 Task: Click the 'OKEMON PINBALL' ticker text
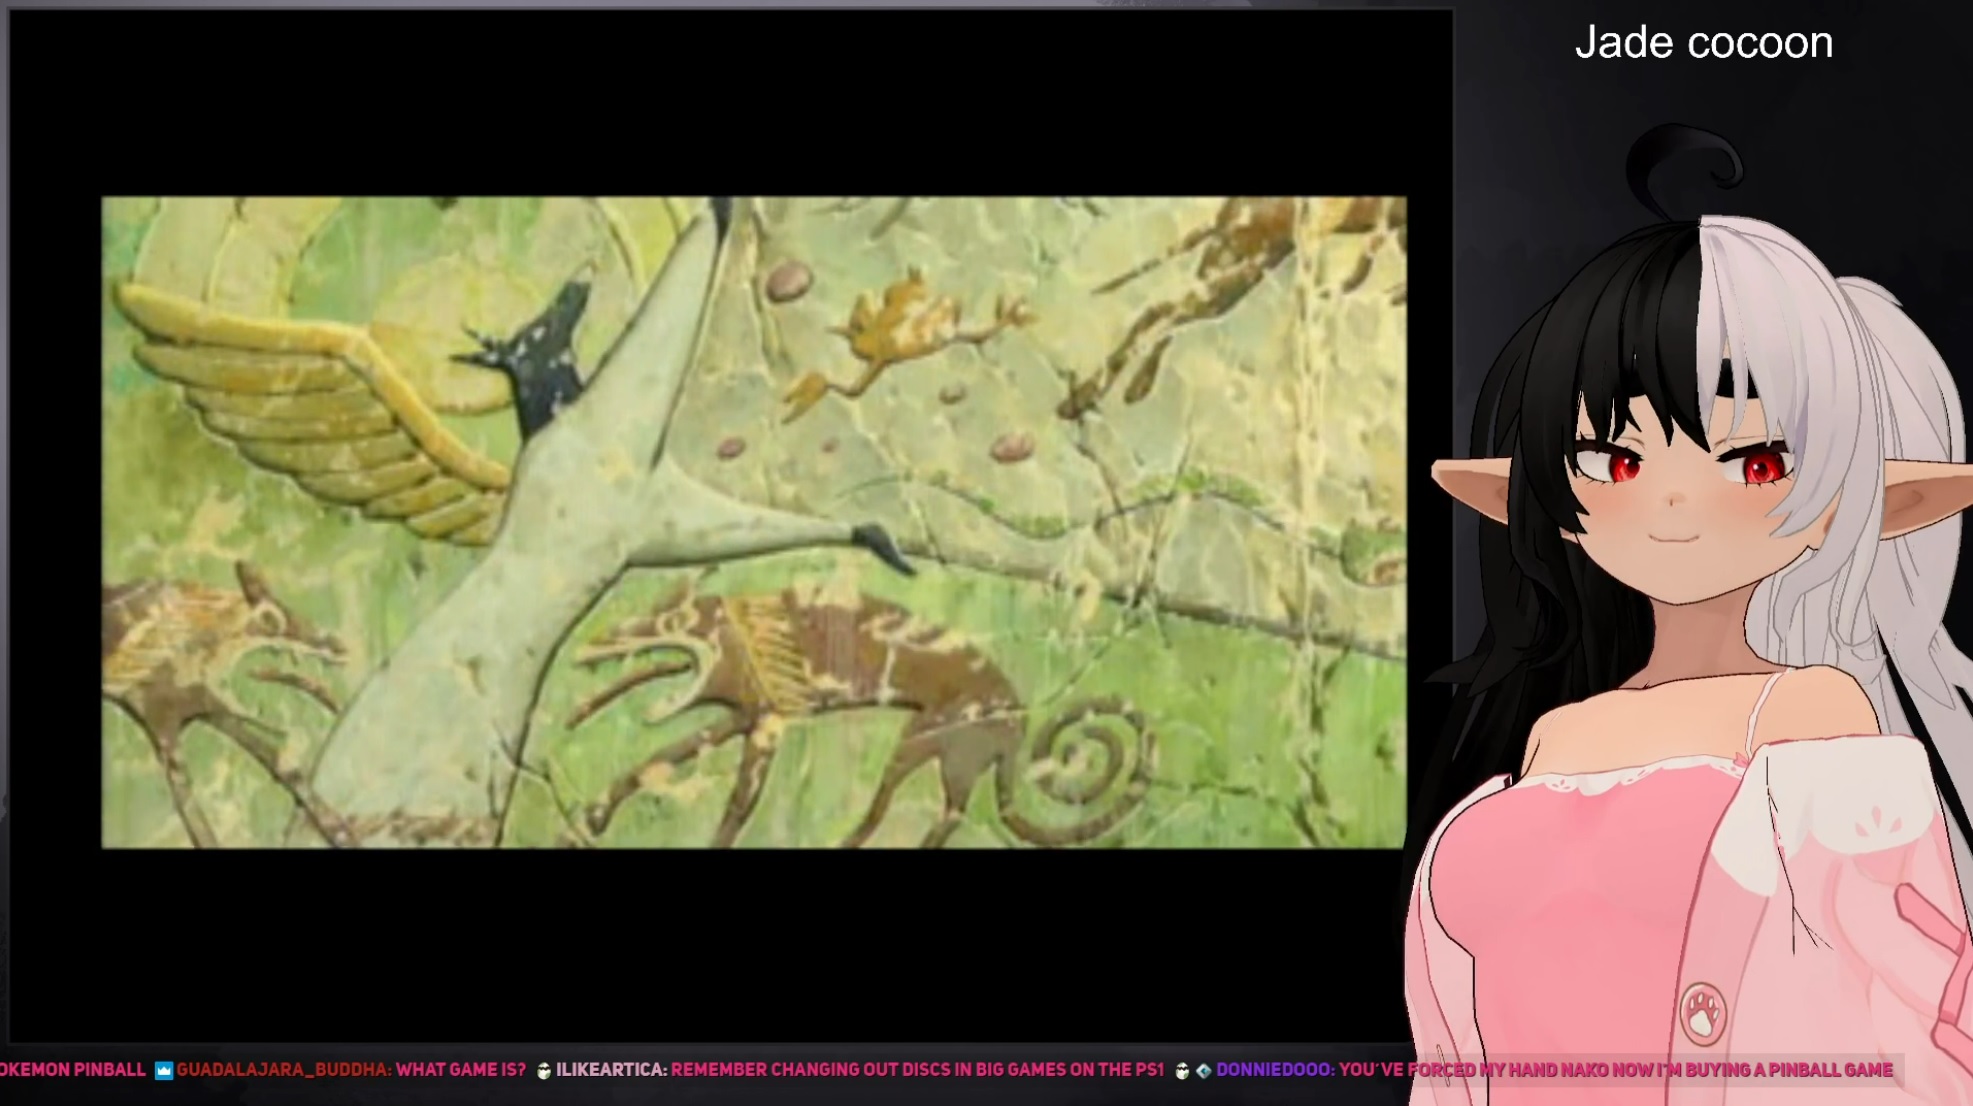point(72,1070)
